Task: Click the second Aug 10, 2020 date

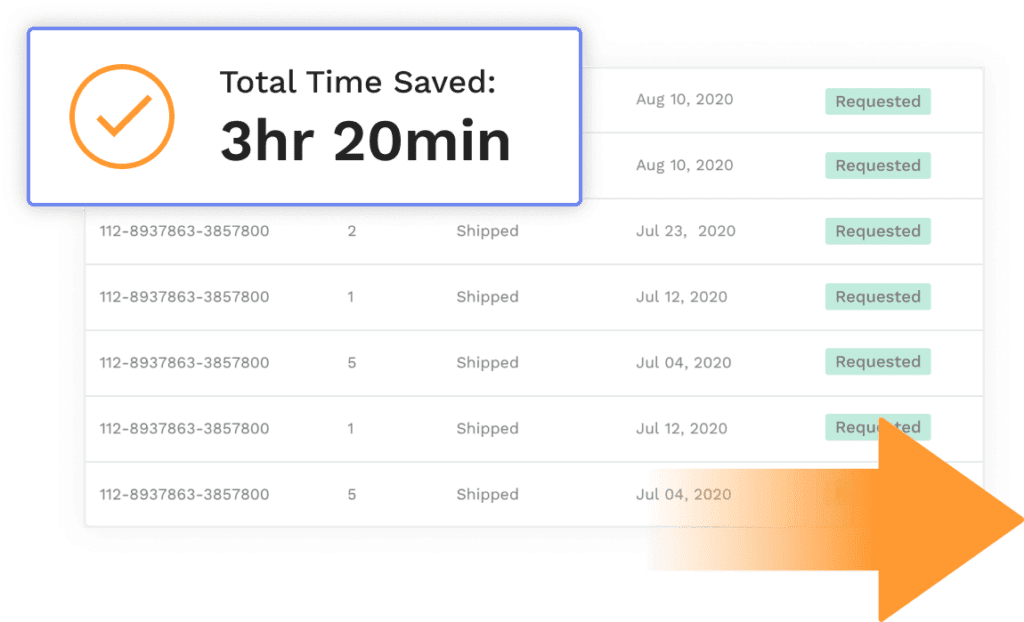Action: coord(684,165)
